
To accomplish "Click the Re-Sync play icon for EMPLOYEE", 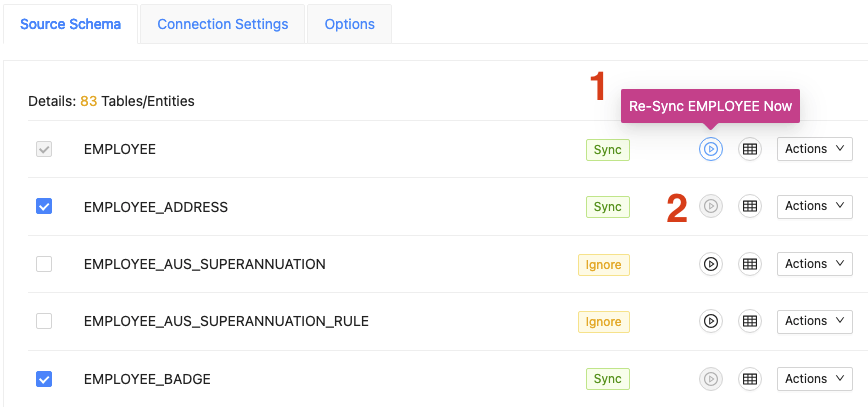I will point(710,150).
